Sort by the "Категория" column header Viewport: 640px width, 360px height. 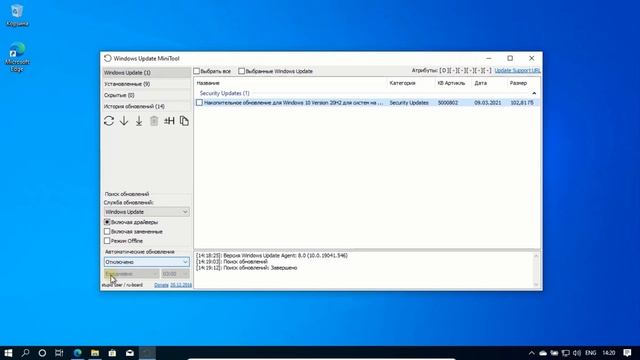(411, 83)
